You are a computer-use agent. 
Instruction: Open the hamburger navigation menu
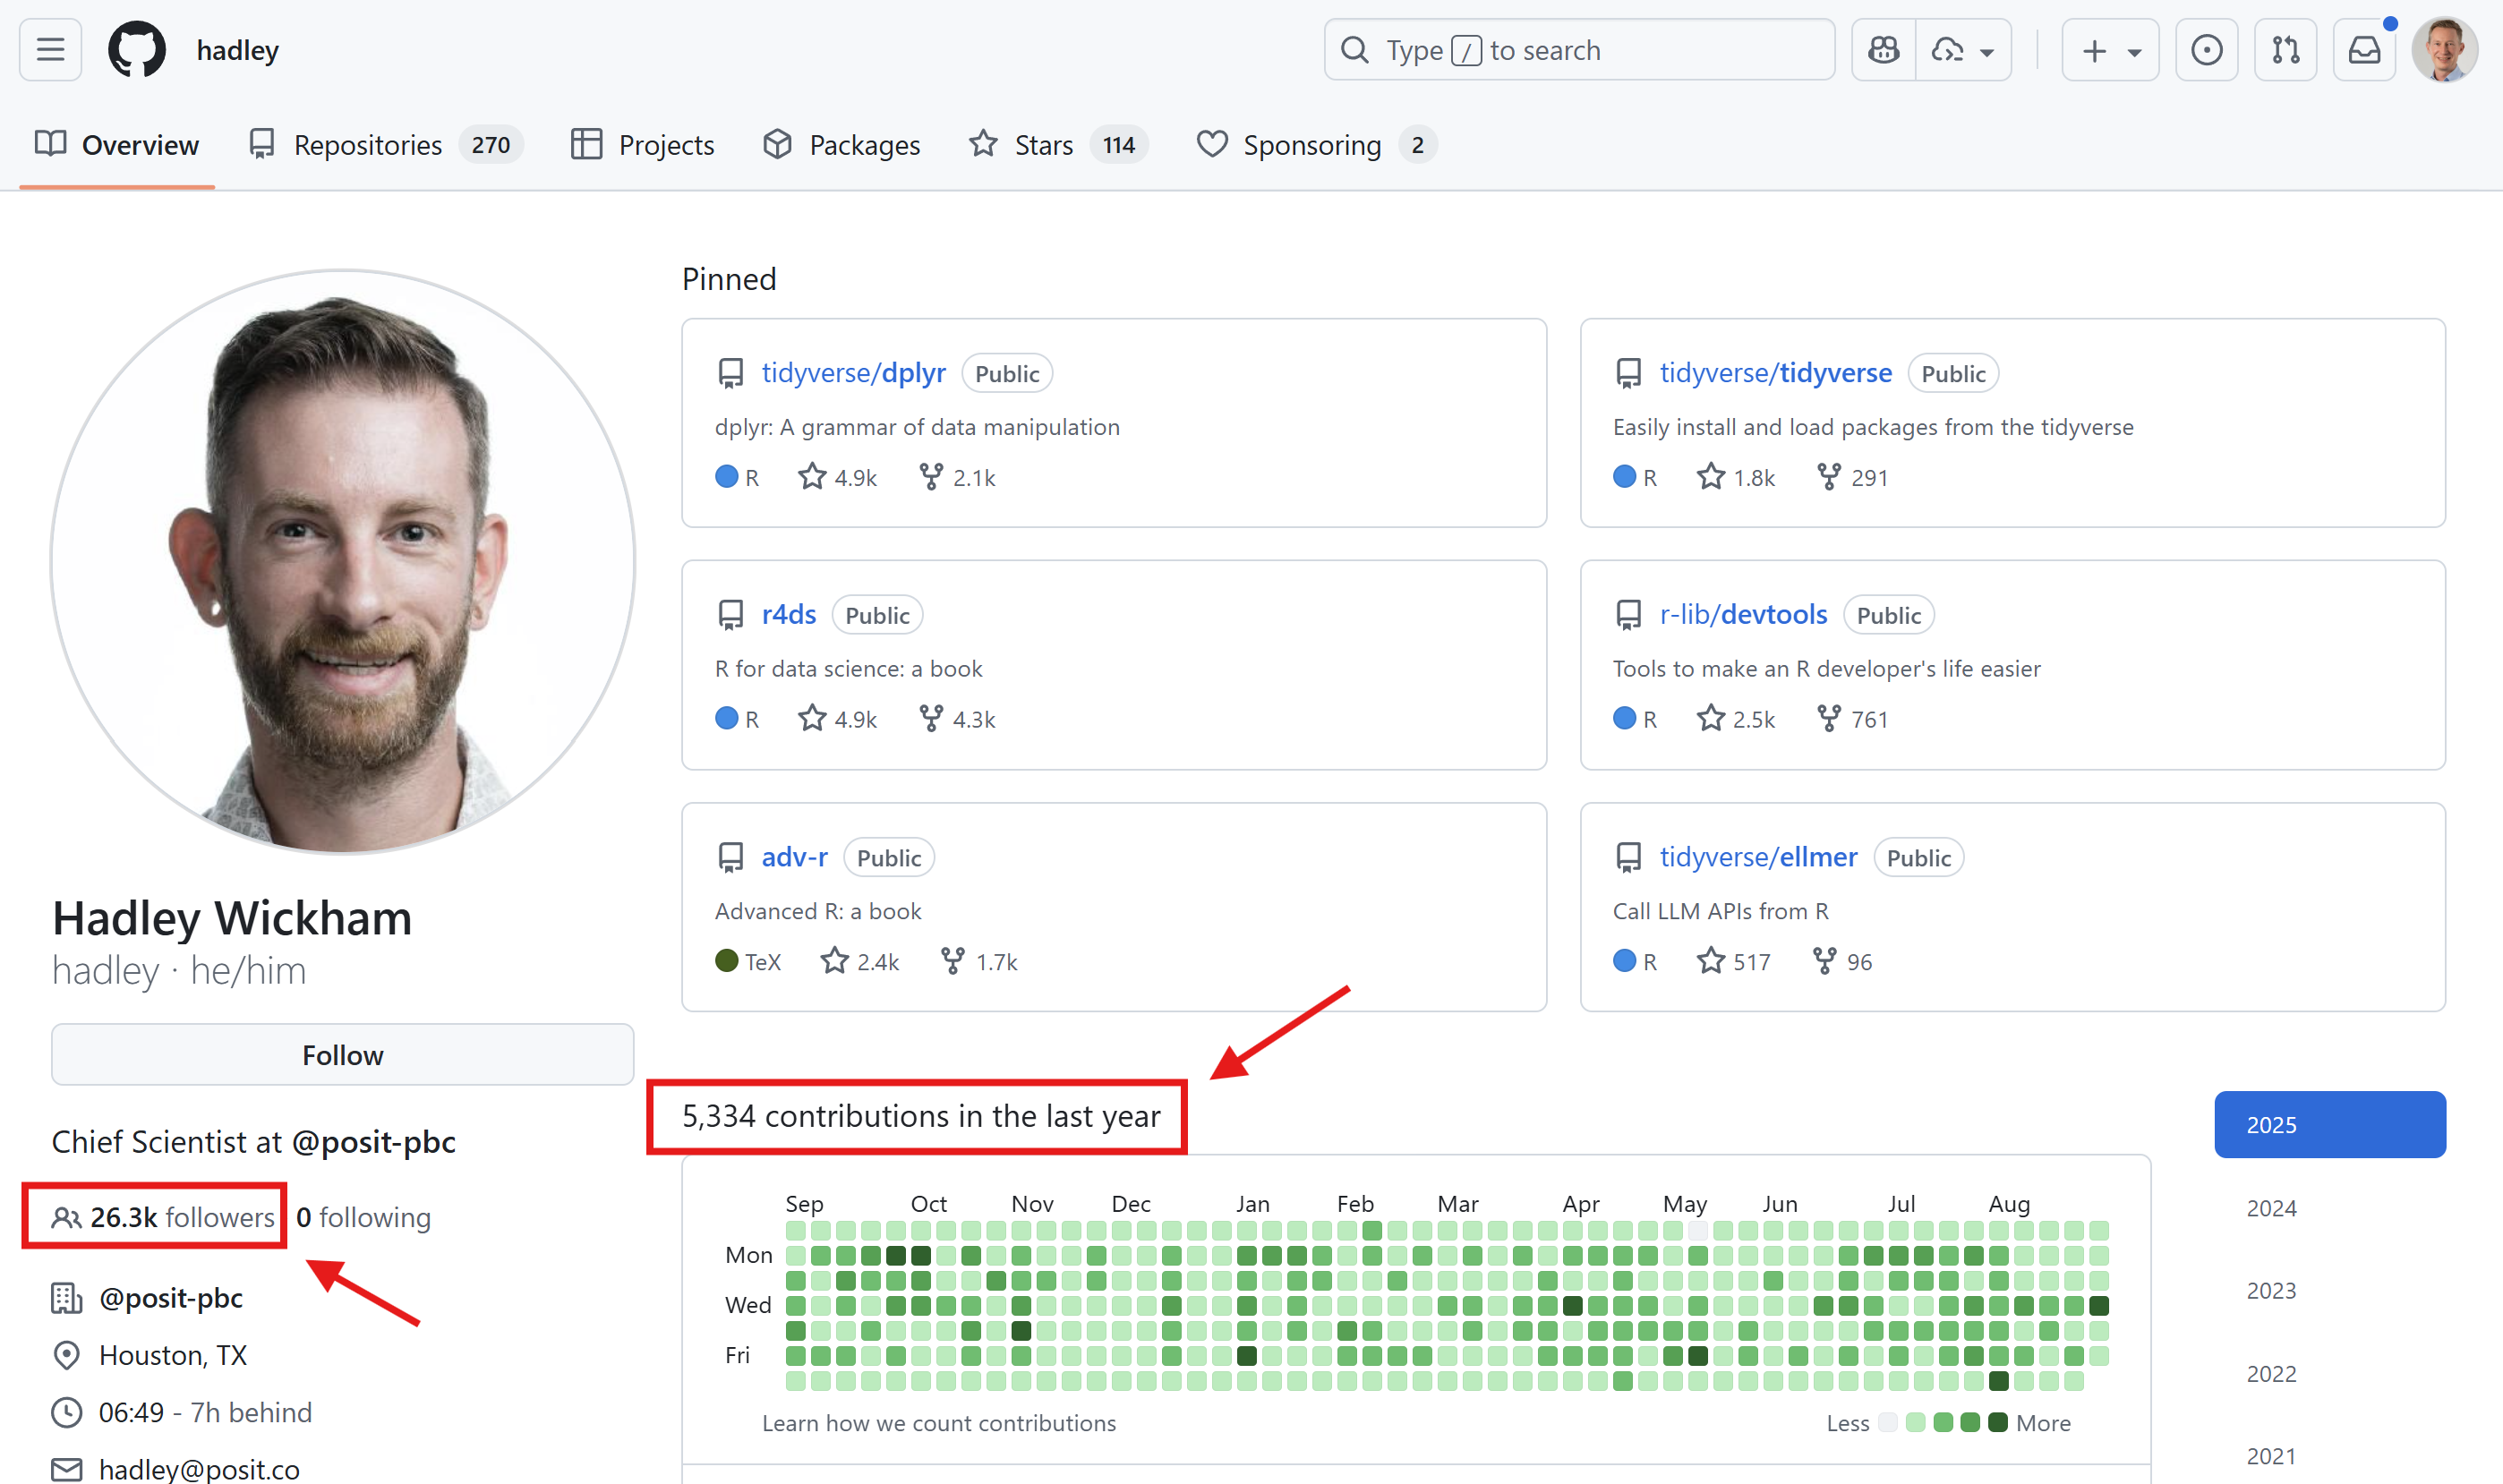50,50
